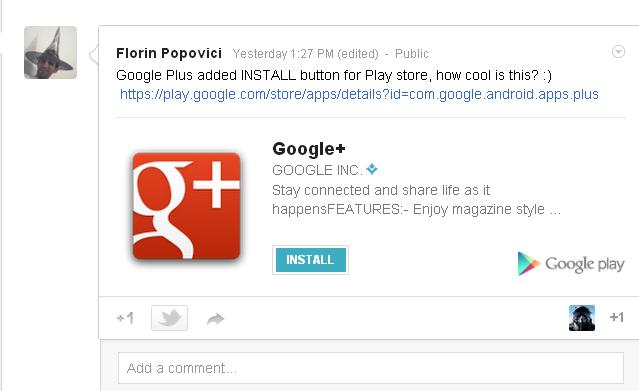Click the blue top developer badge
639x391 pixels.
tap(372, 168)
